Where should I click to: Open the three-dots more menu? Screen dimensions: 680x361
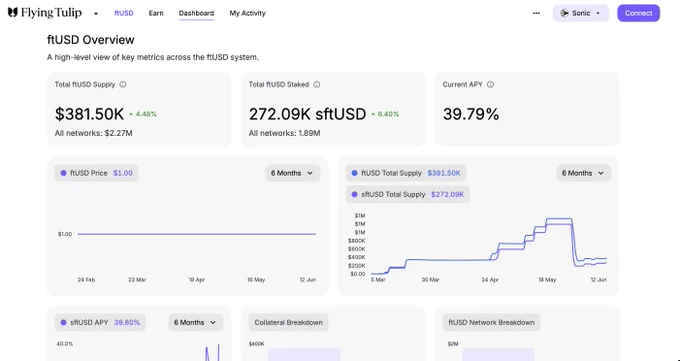tap(536, 13)
